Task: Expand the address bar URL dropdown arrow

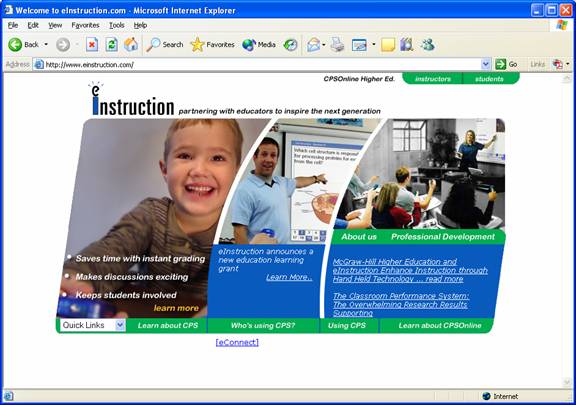Action: pyautogui.click(x=485, y=64)
